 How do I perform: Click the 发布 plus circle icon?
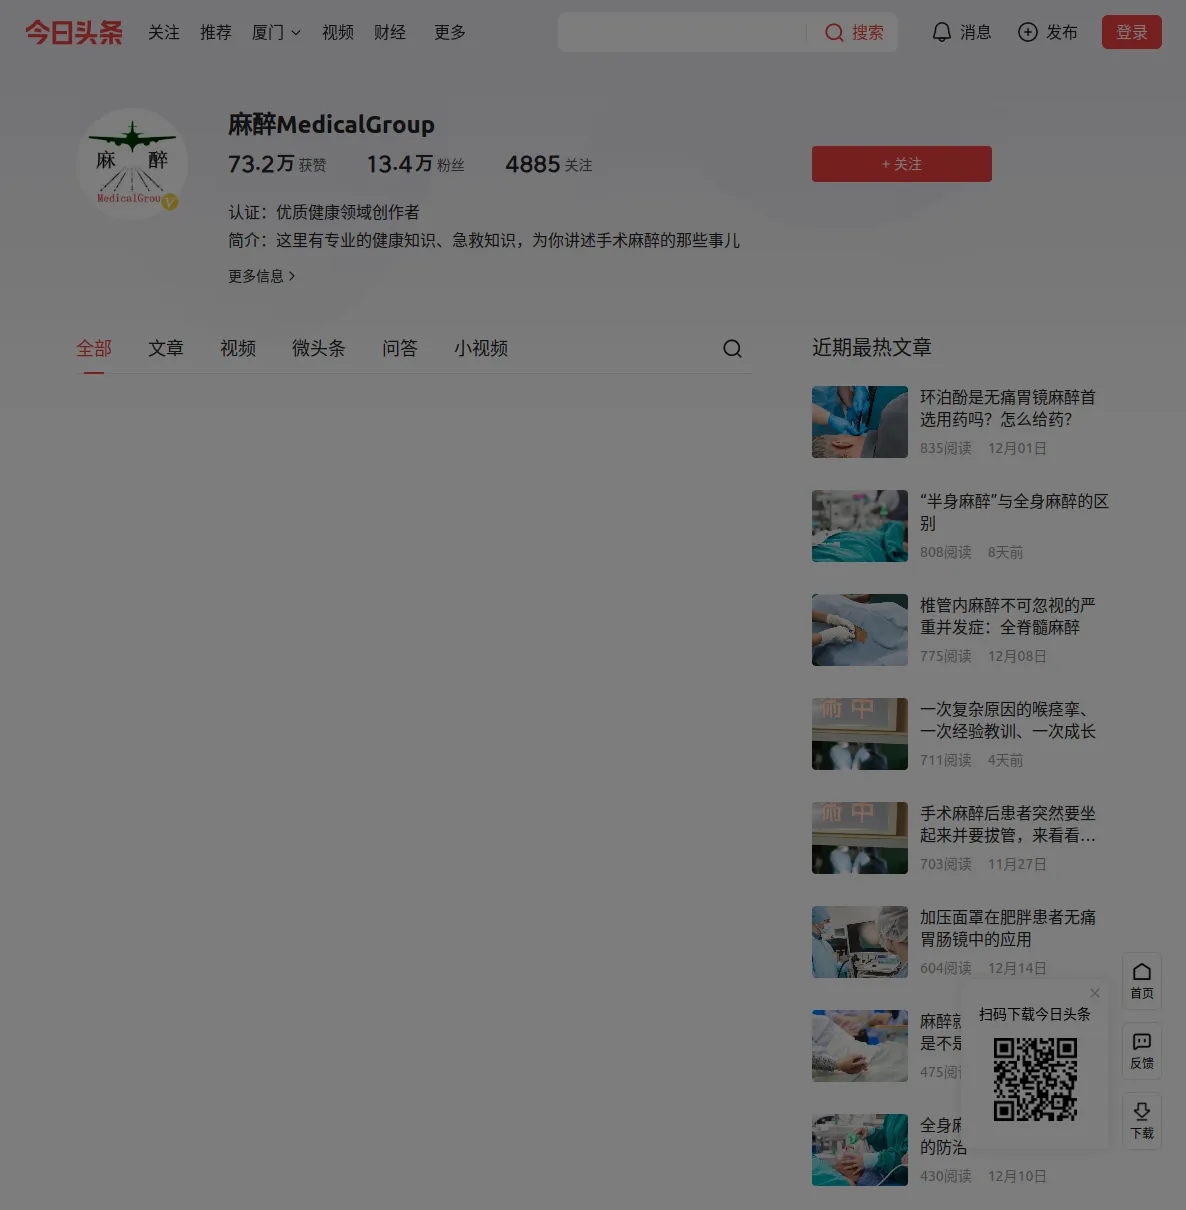coord(1027,33)
